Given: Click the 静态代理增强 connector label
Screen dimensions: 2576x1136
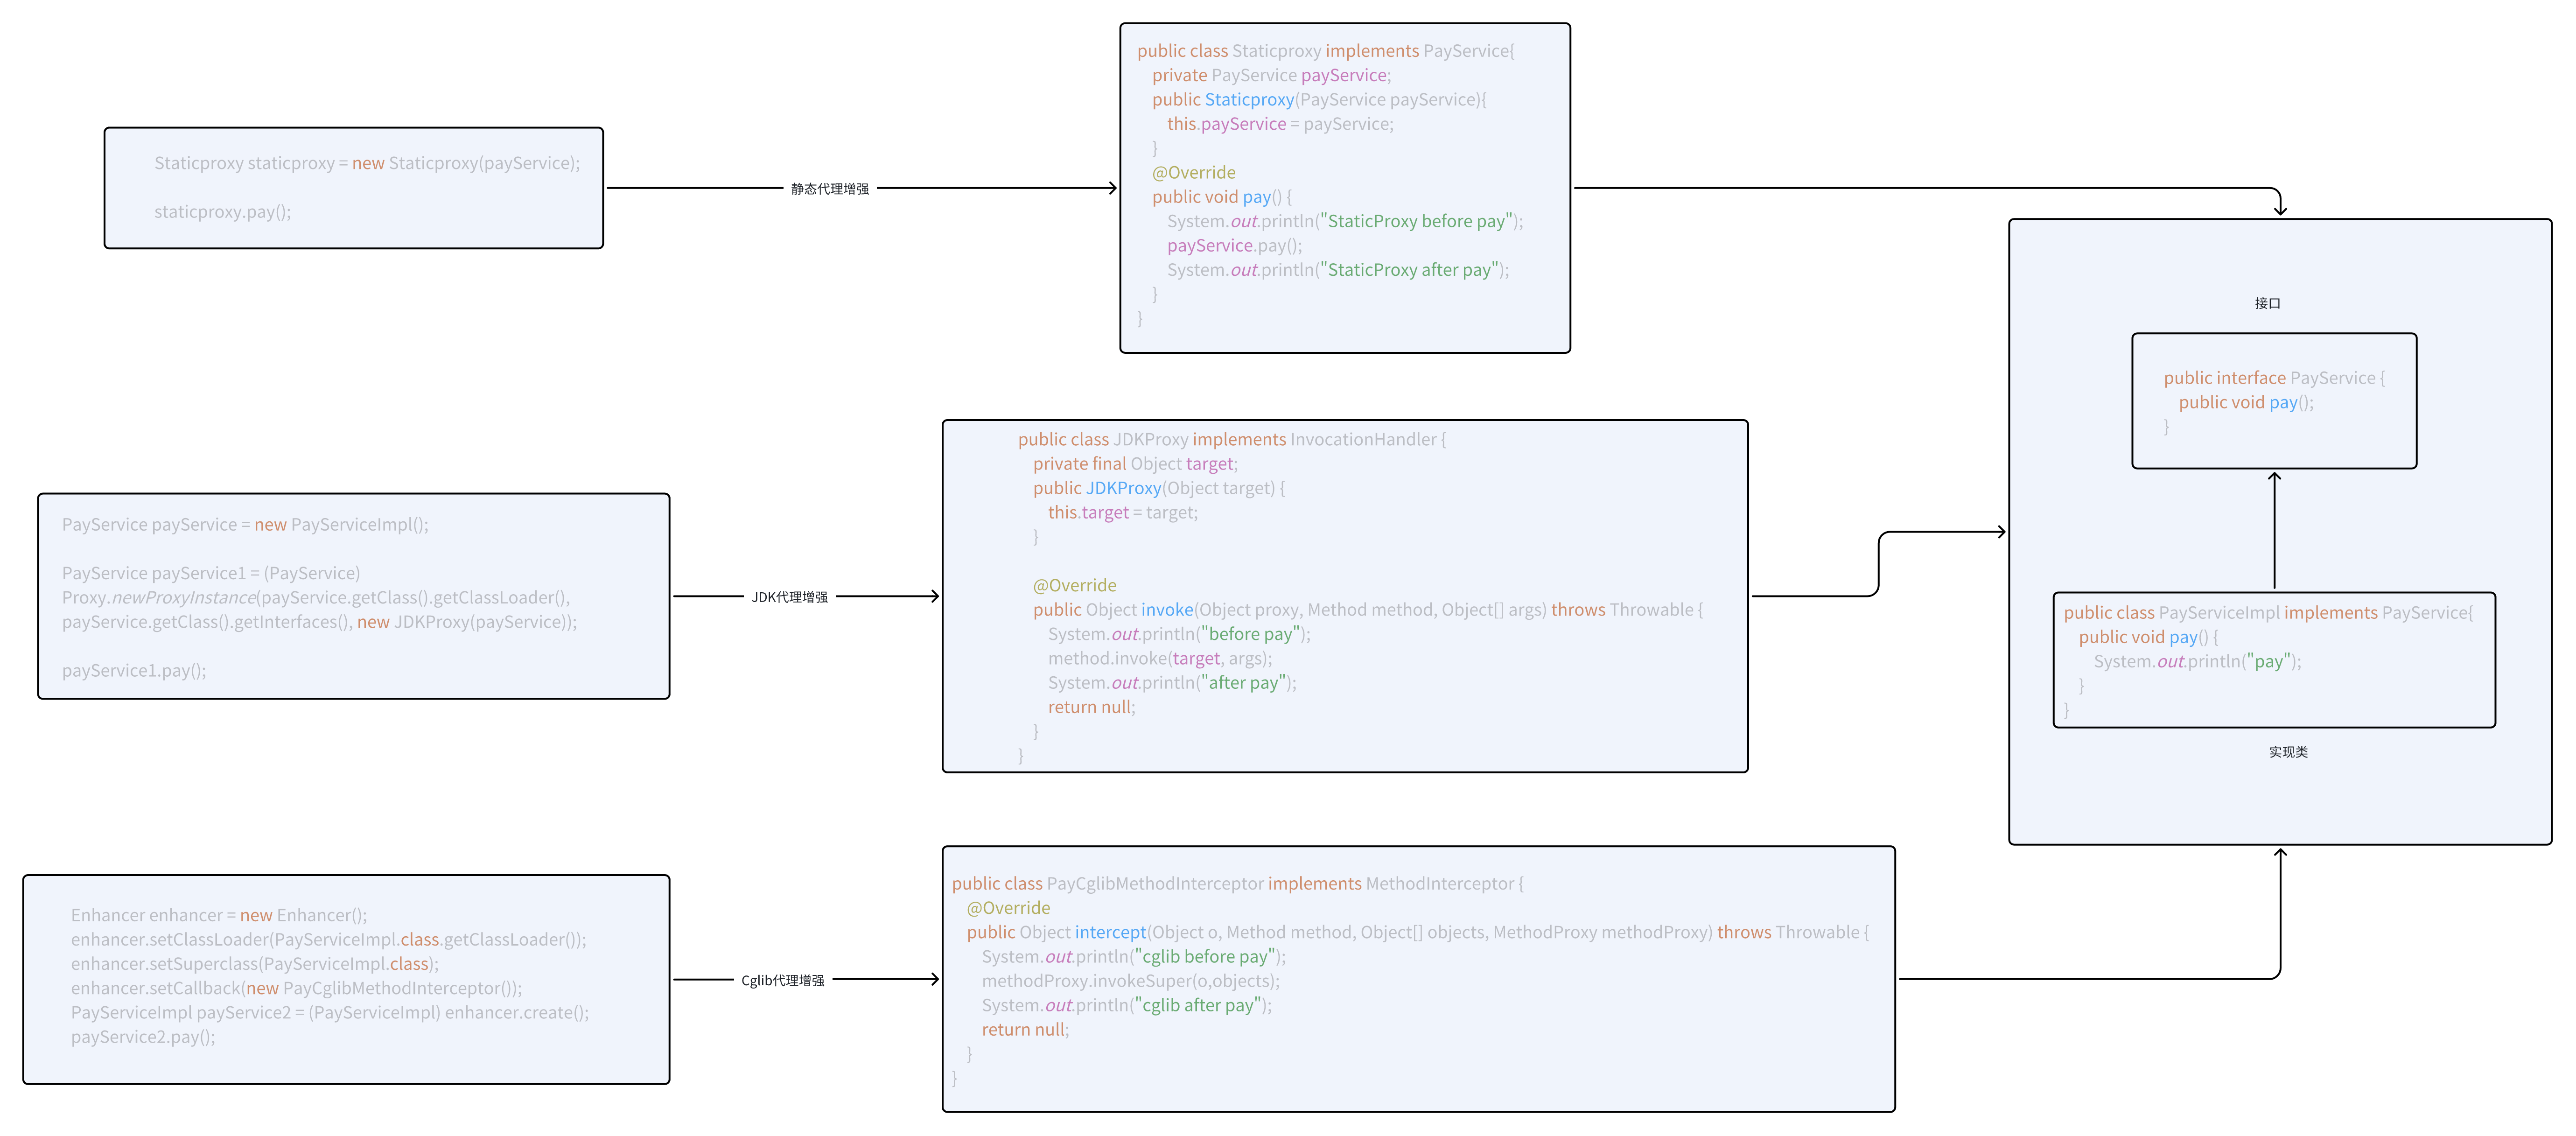Looking at the screenshot, I should click(830, 188).
